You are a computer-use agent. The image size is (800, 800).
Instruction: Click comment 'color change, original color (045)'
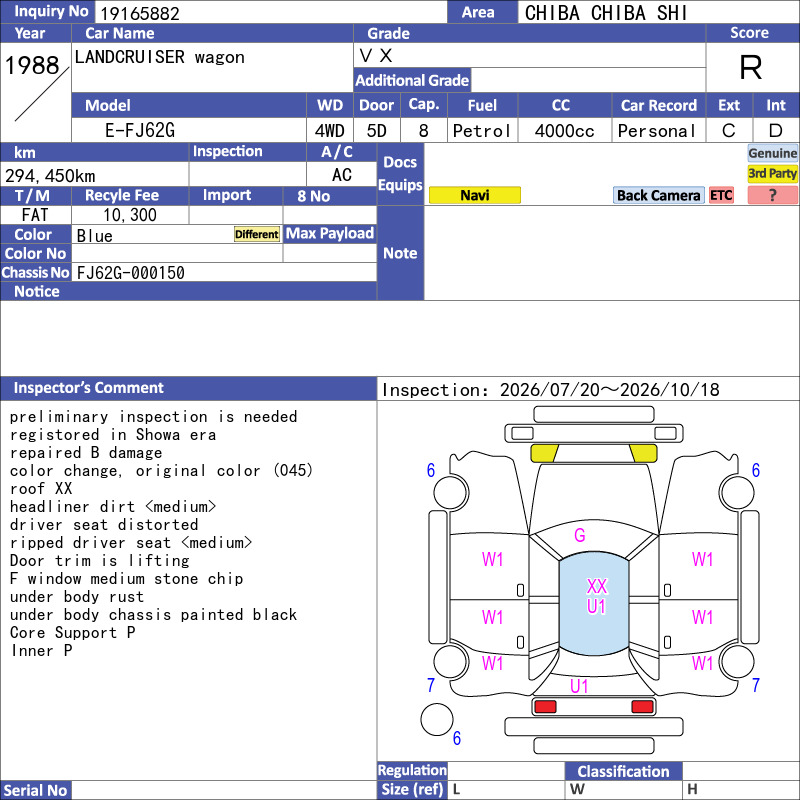[x=161, y=470]
